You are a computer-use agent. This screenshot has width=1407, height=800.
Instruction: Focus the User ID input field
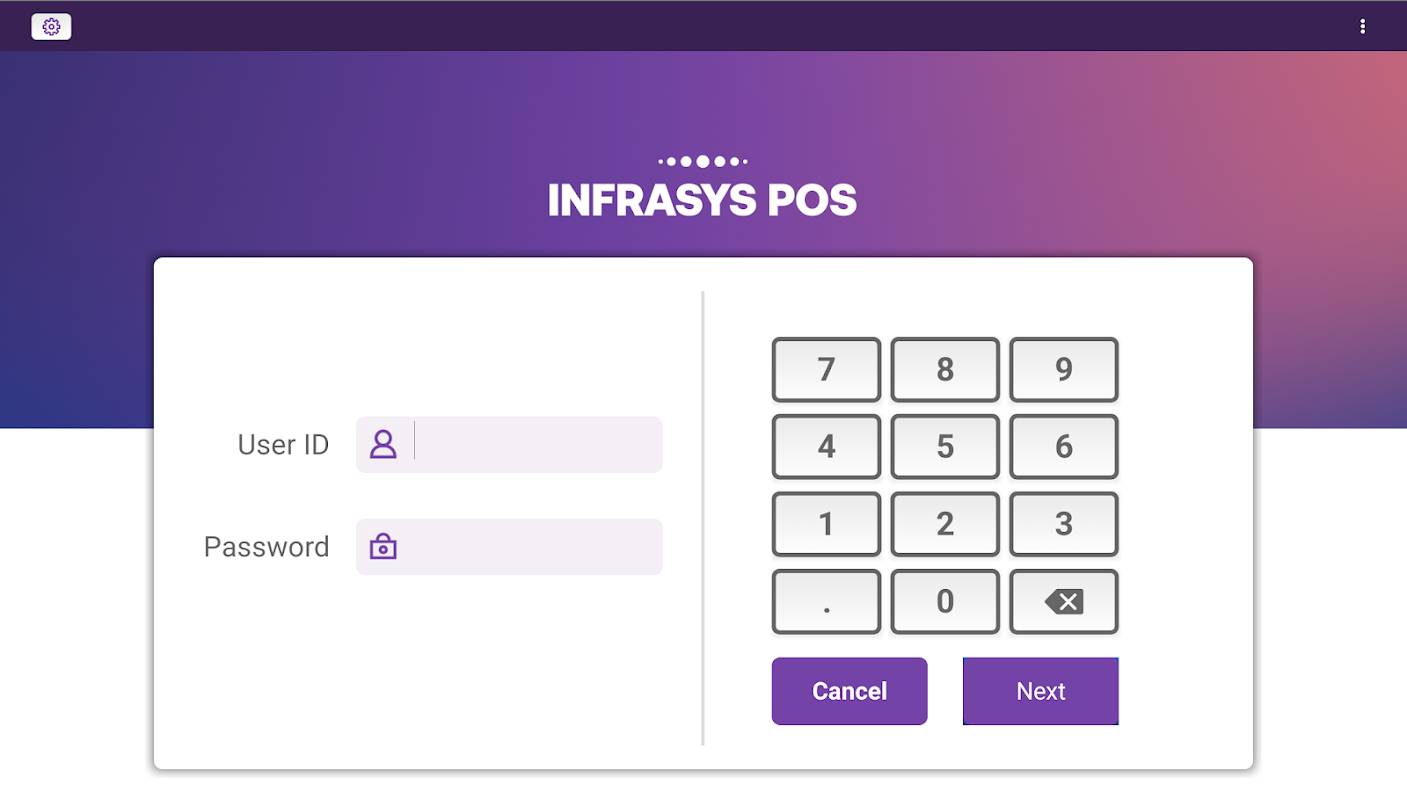(x=535, y=445)
